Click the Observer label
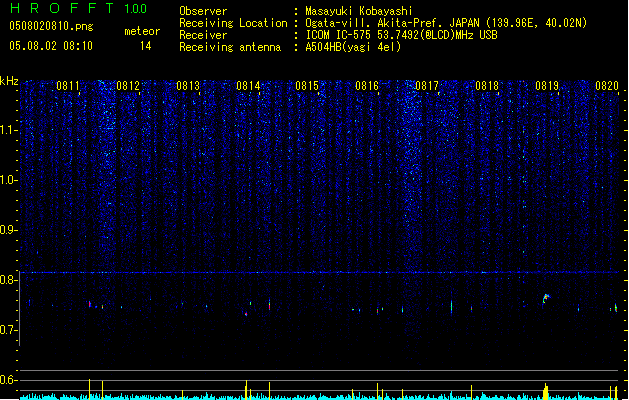 pos(203,11)
